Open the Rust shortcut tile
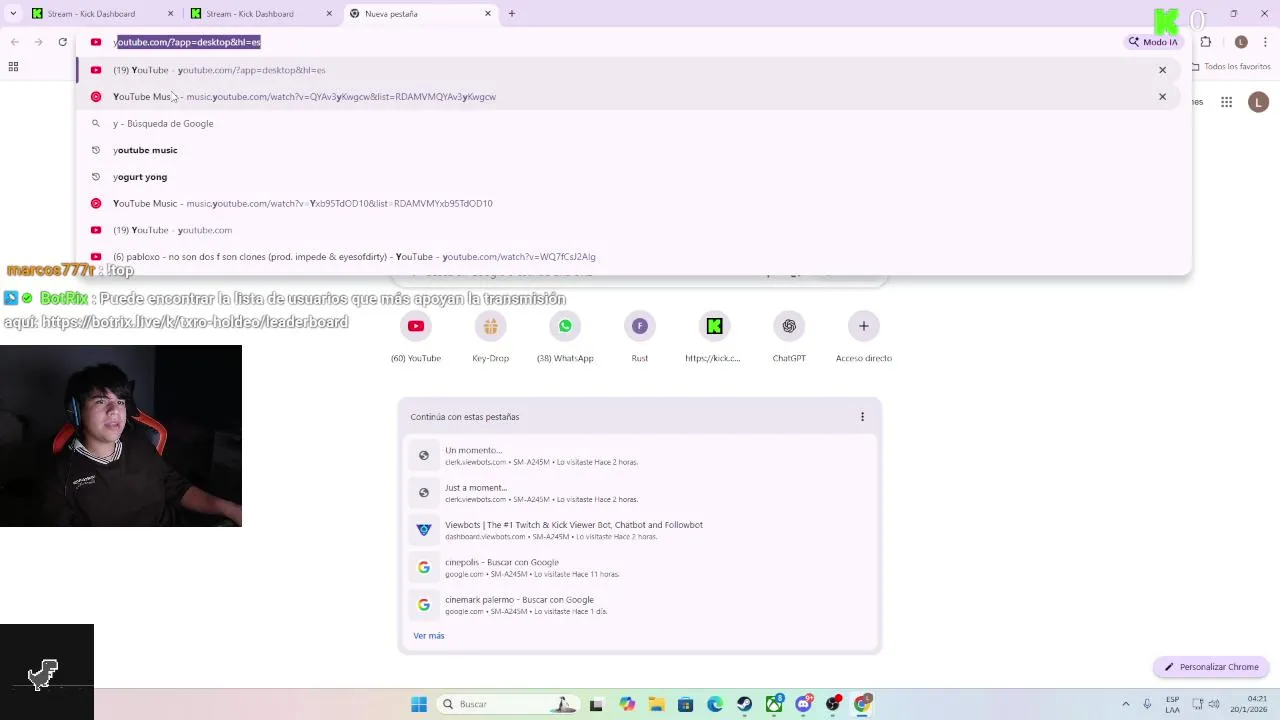 640,338
